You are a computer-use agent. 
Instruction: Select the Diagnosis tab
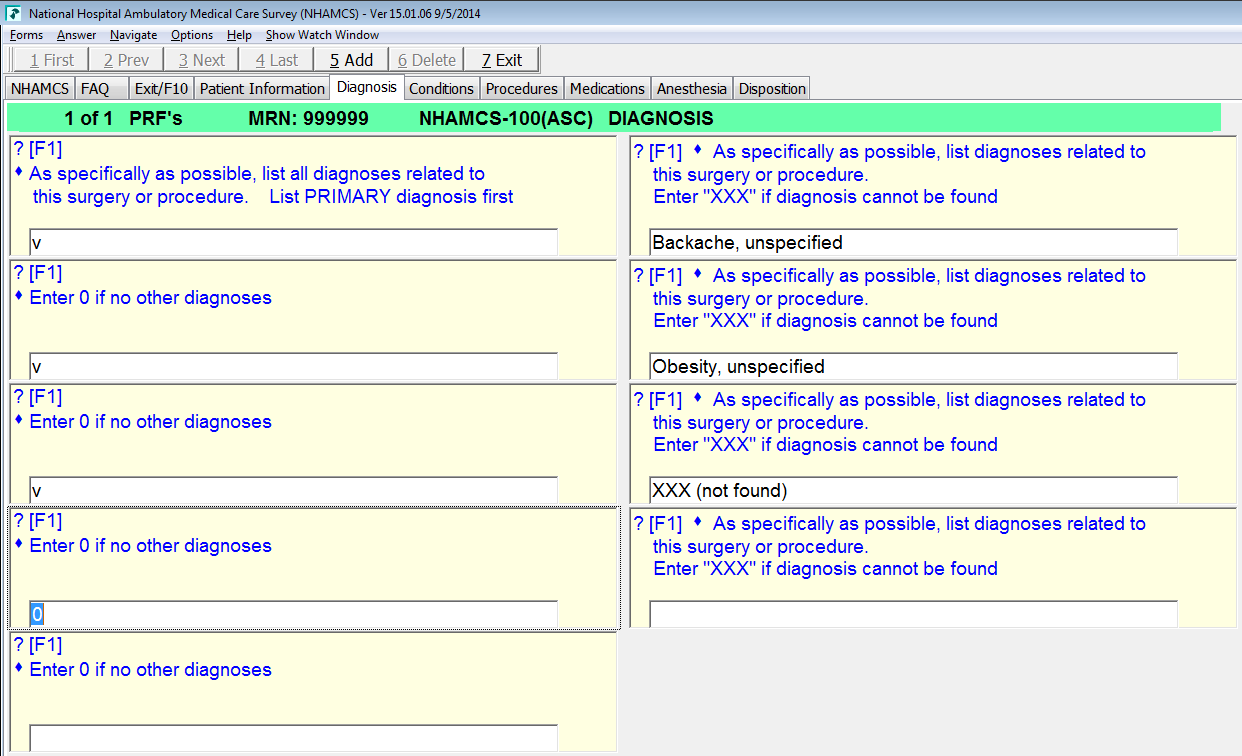point(367,87)
